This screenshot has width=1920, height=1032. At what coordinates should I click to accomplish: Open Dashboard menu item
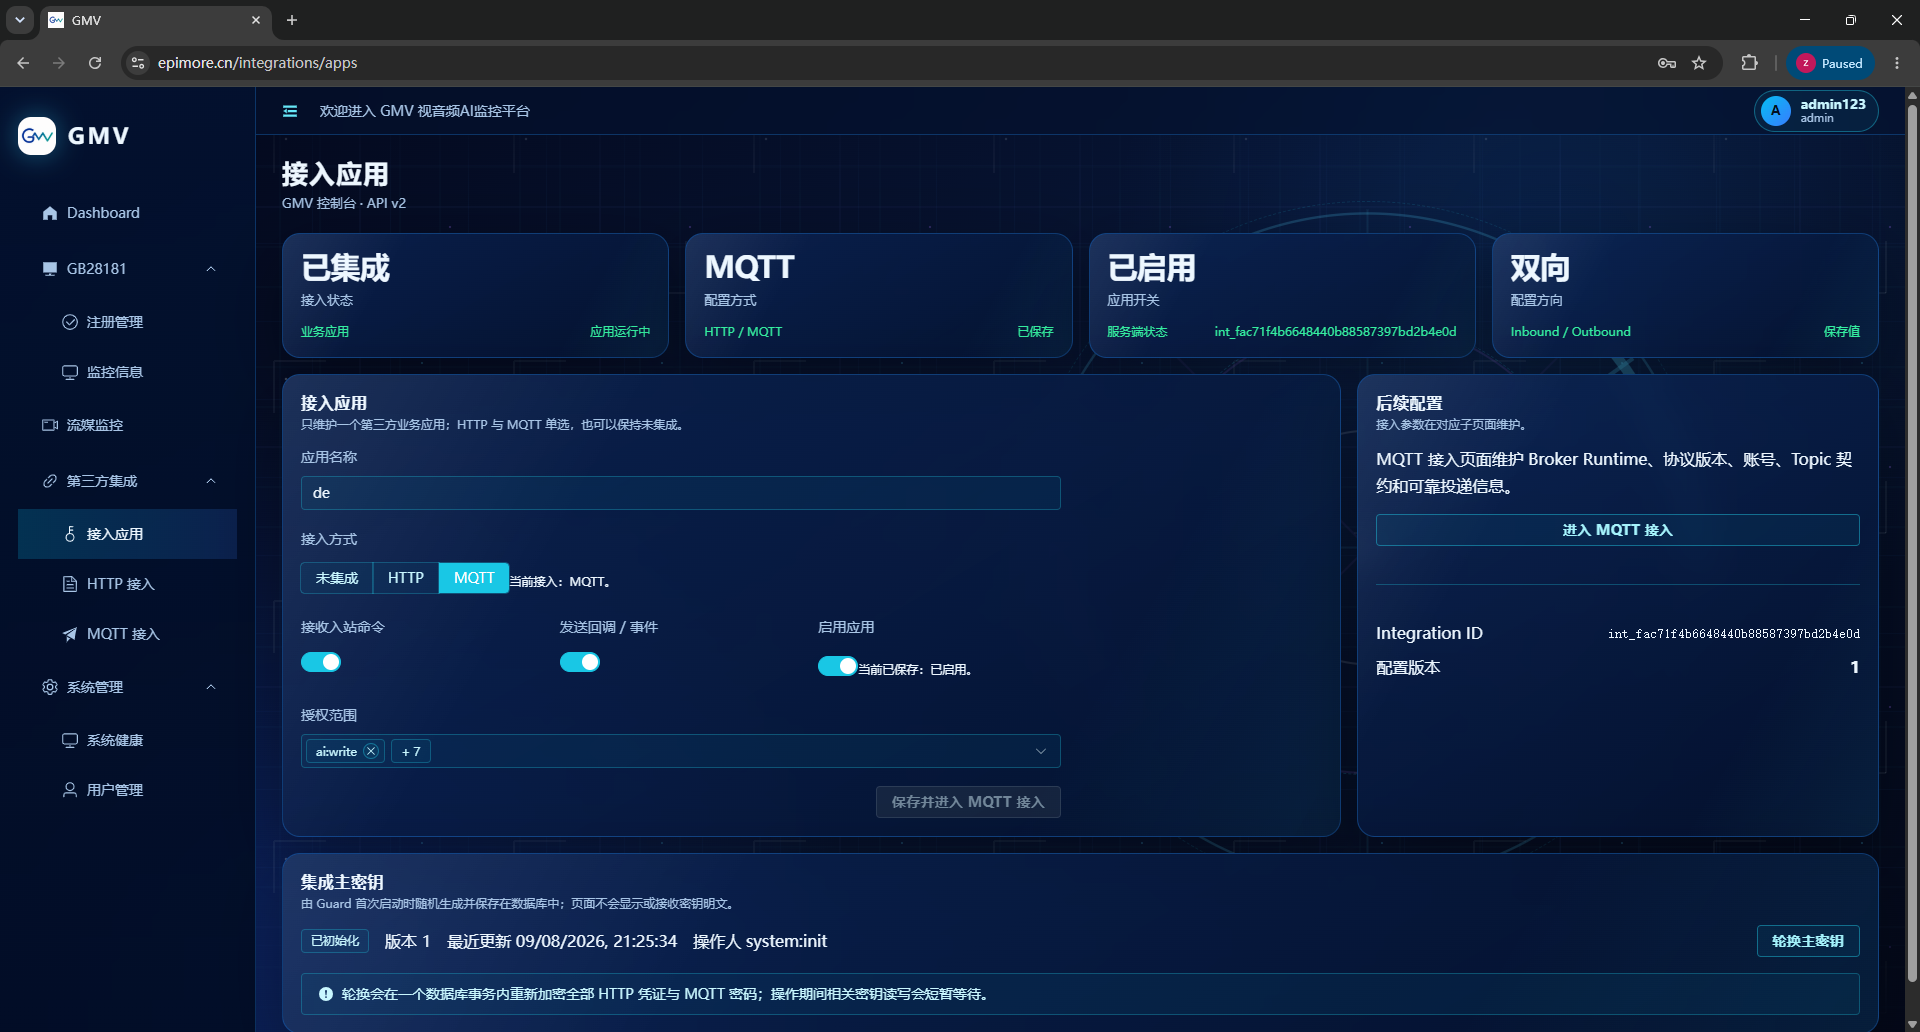tap(128, 213)
